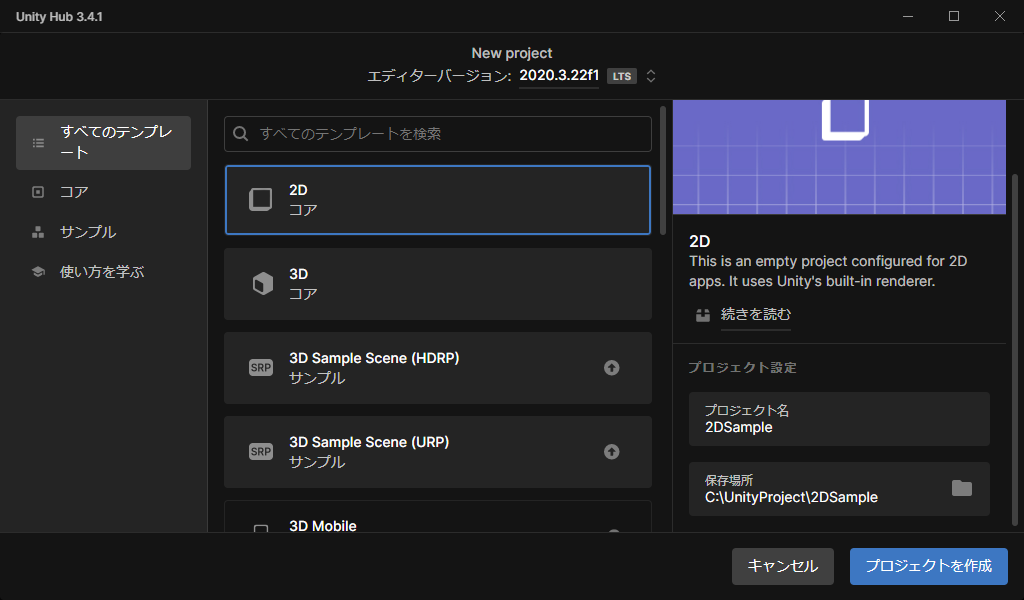Select the 使い方を学ぶ category
Viewport: 1024px width, 600px height.
103,272
